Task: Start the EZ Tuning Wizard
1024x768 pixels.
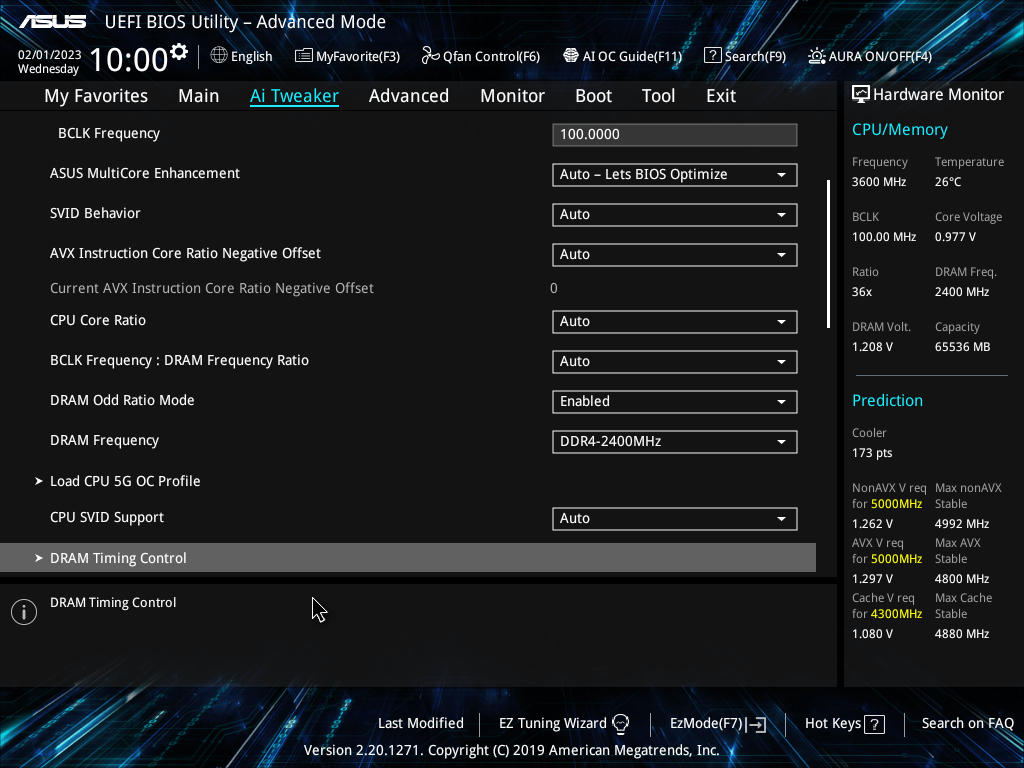Action: [564, 724]
